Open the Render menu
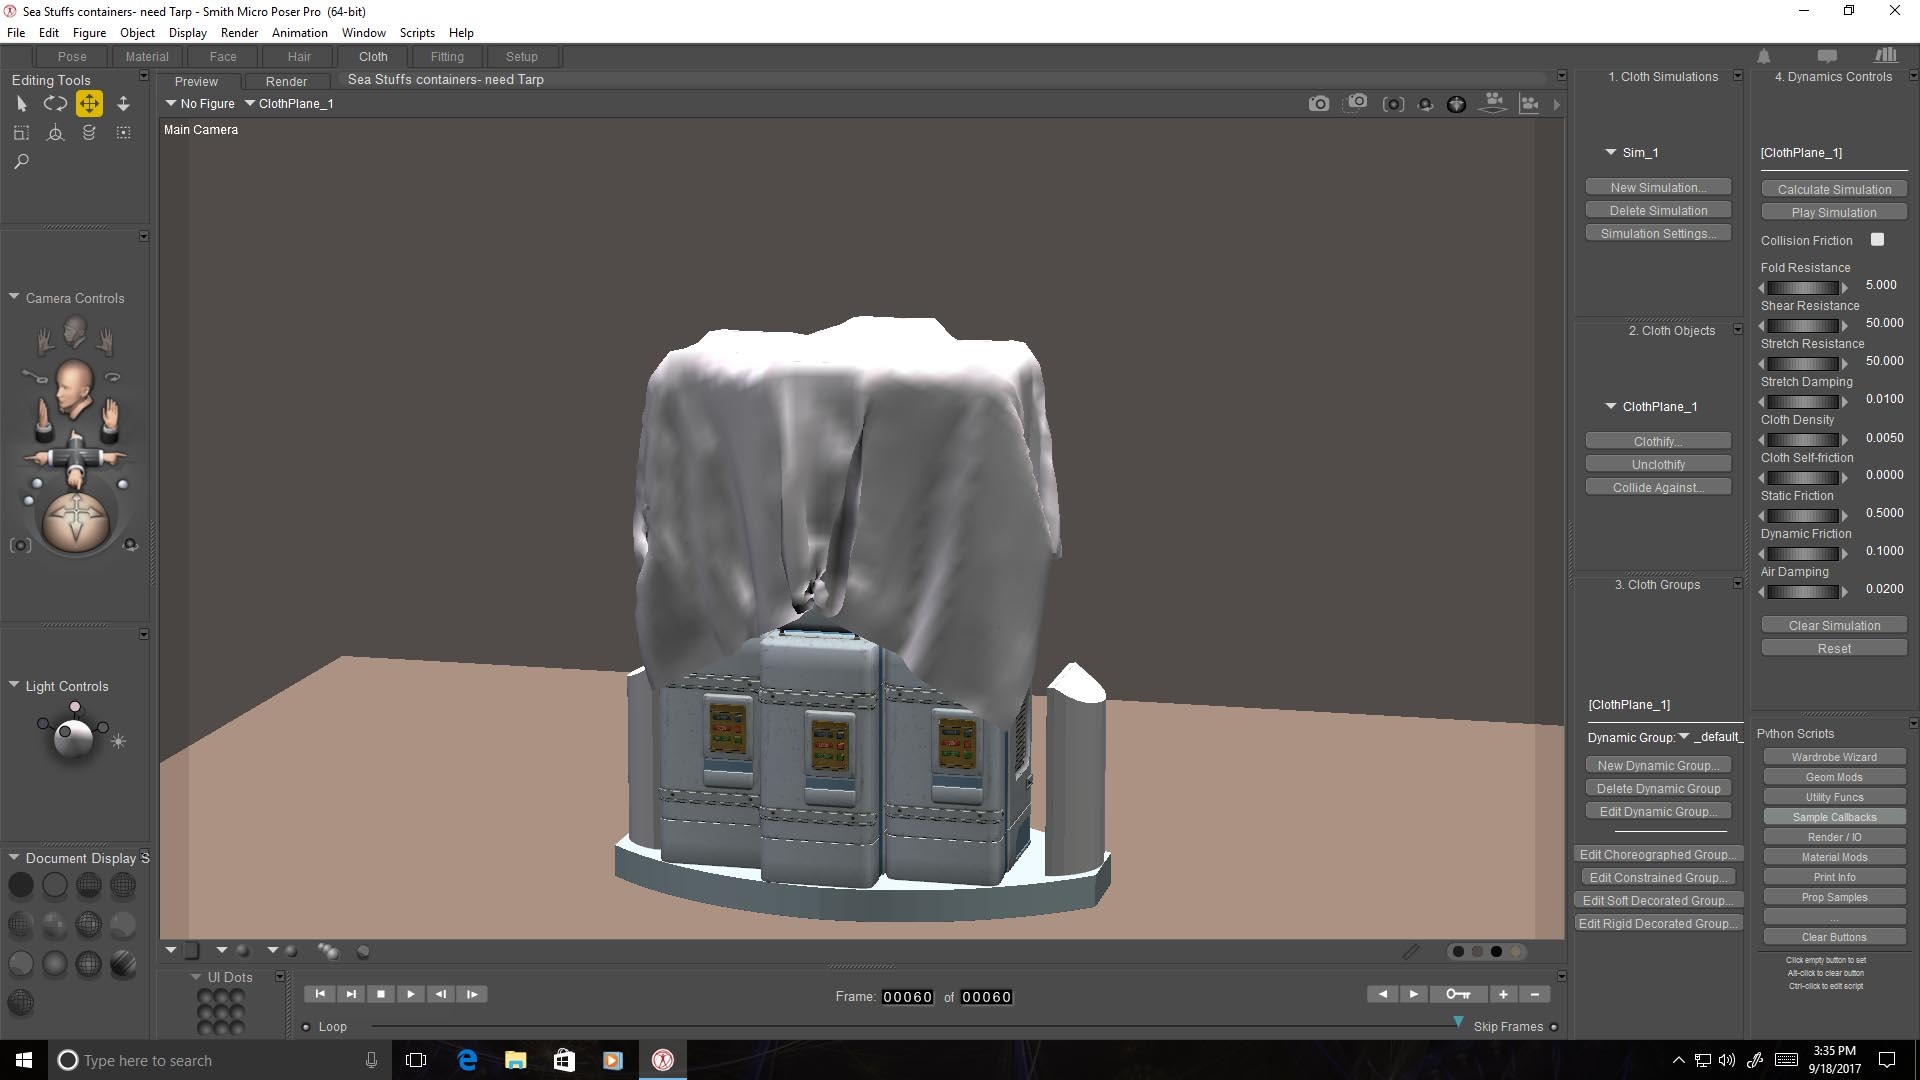Screen dimensions: 1920x1080 tap(239, 33)
